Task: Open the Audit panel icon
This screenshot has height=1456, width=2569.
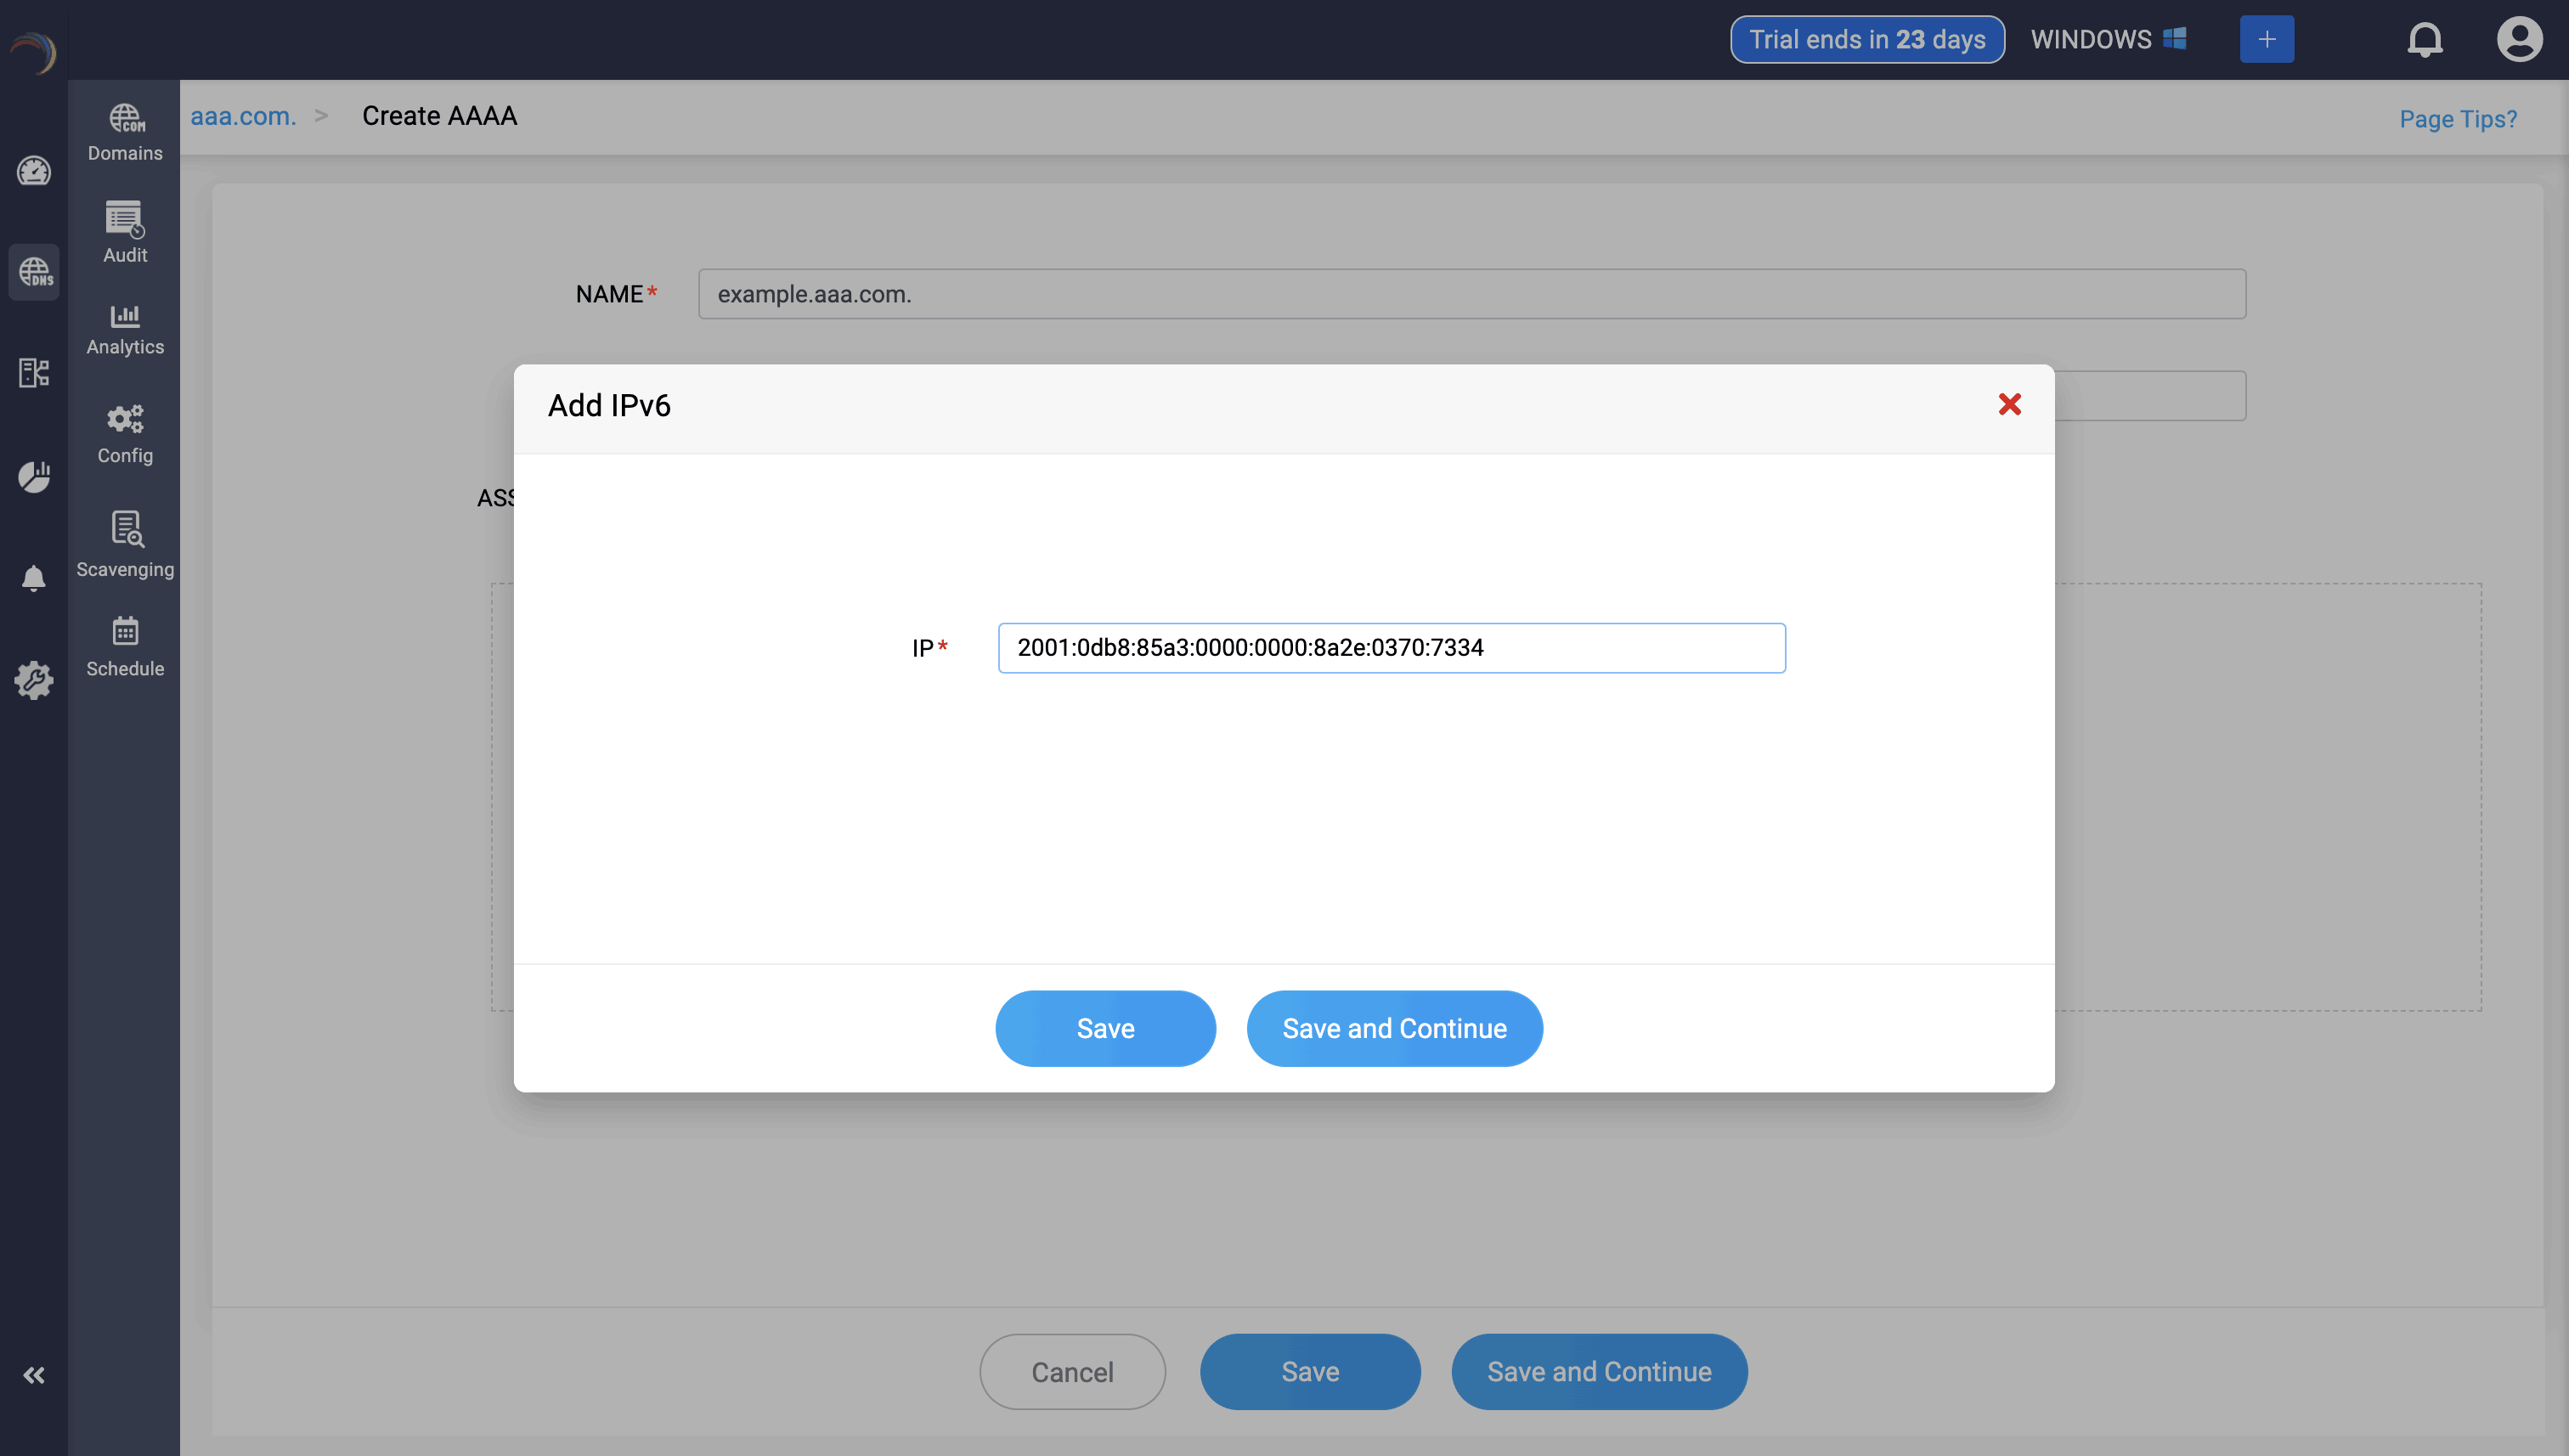Action: pos(124,232)
